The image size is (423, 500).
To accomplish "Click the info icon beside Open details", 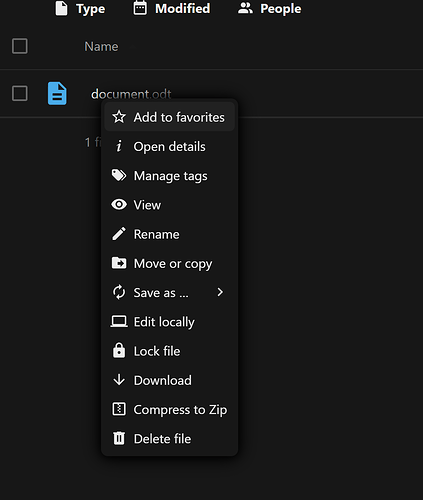I will point(119,146).
